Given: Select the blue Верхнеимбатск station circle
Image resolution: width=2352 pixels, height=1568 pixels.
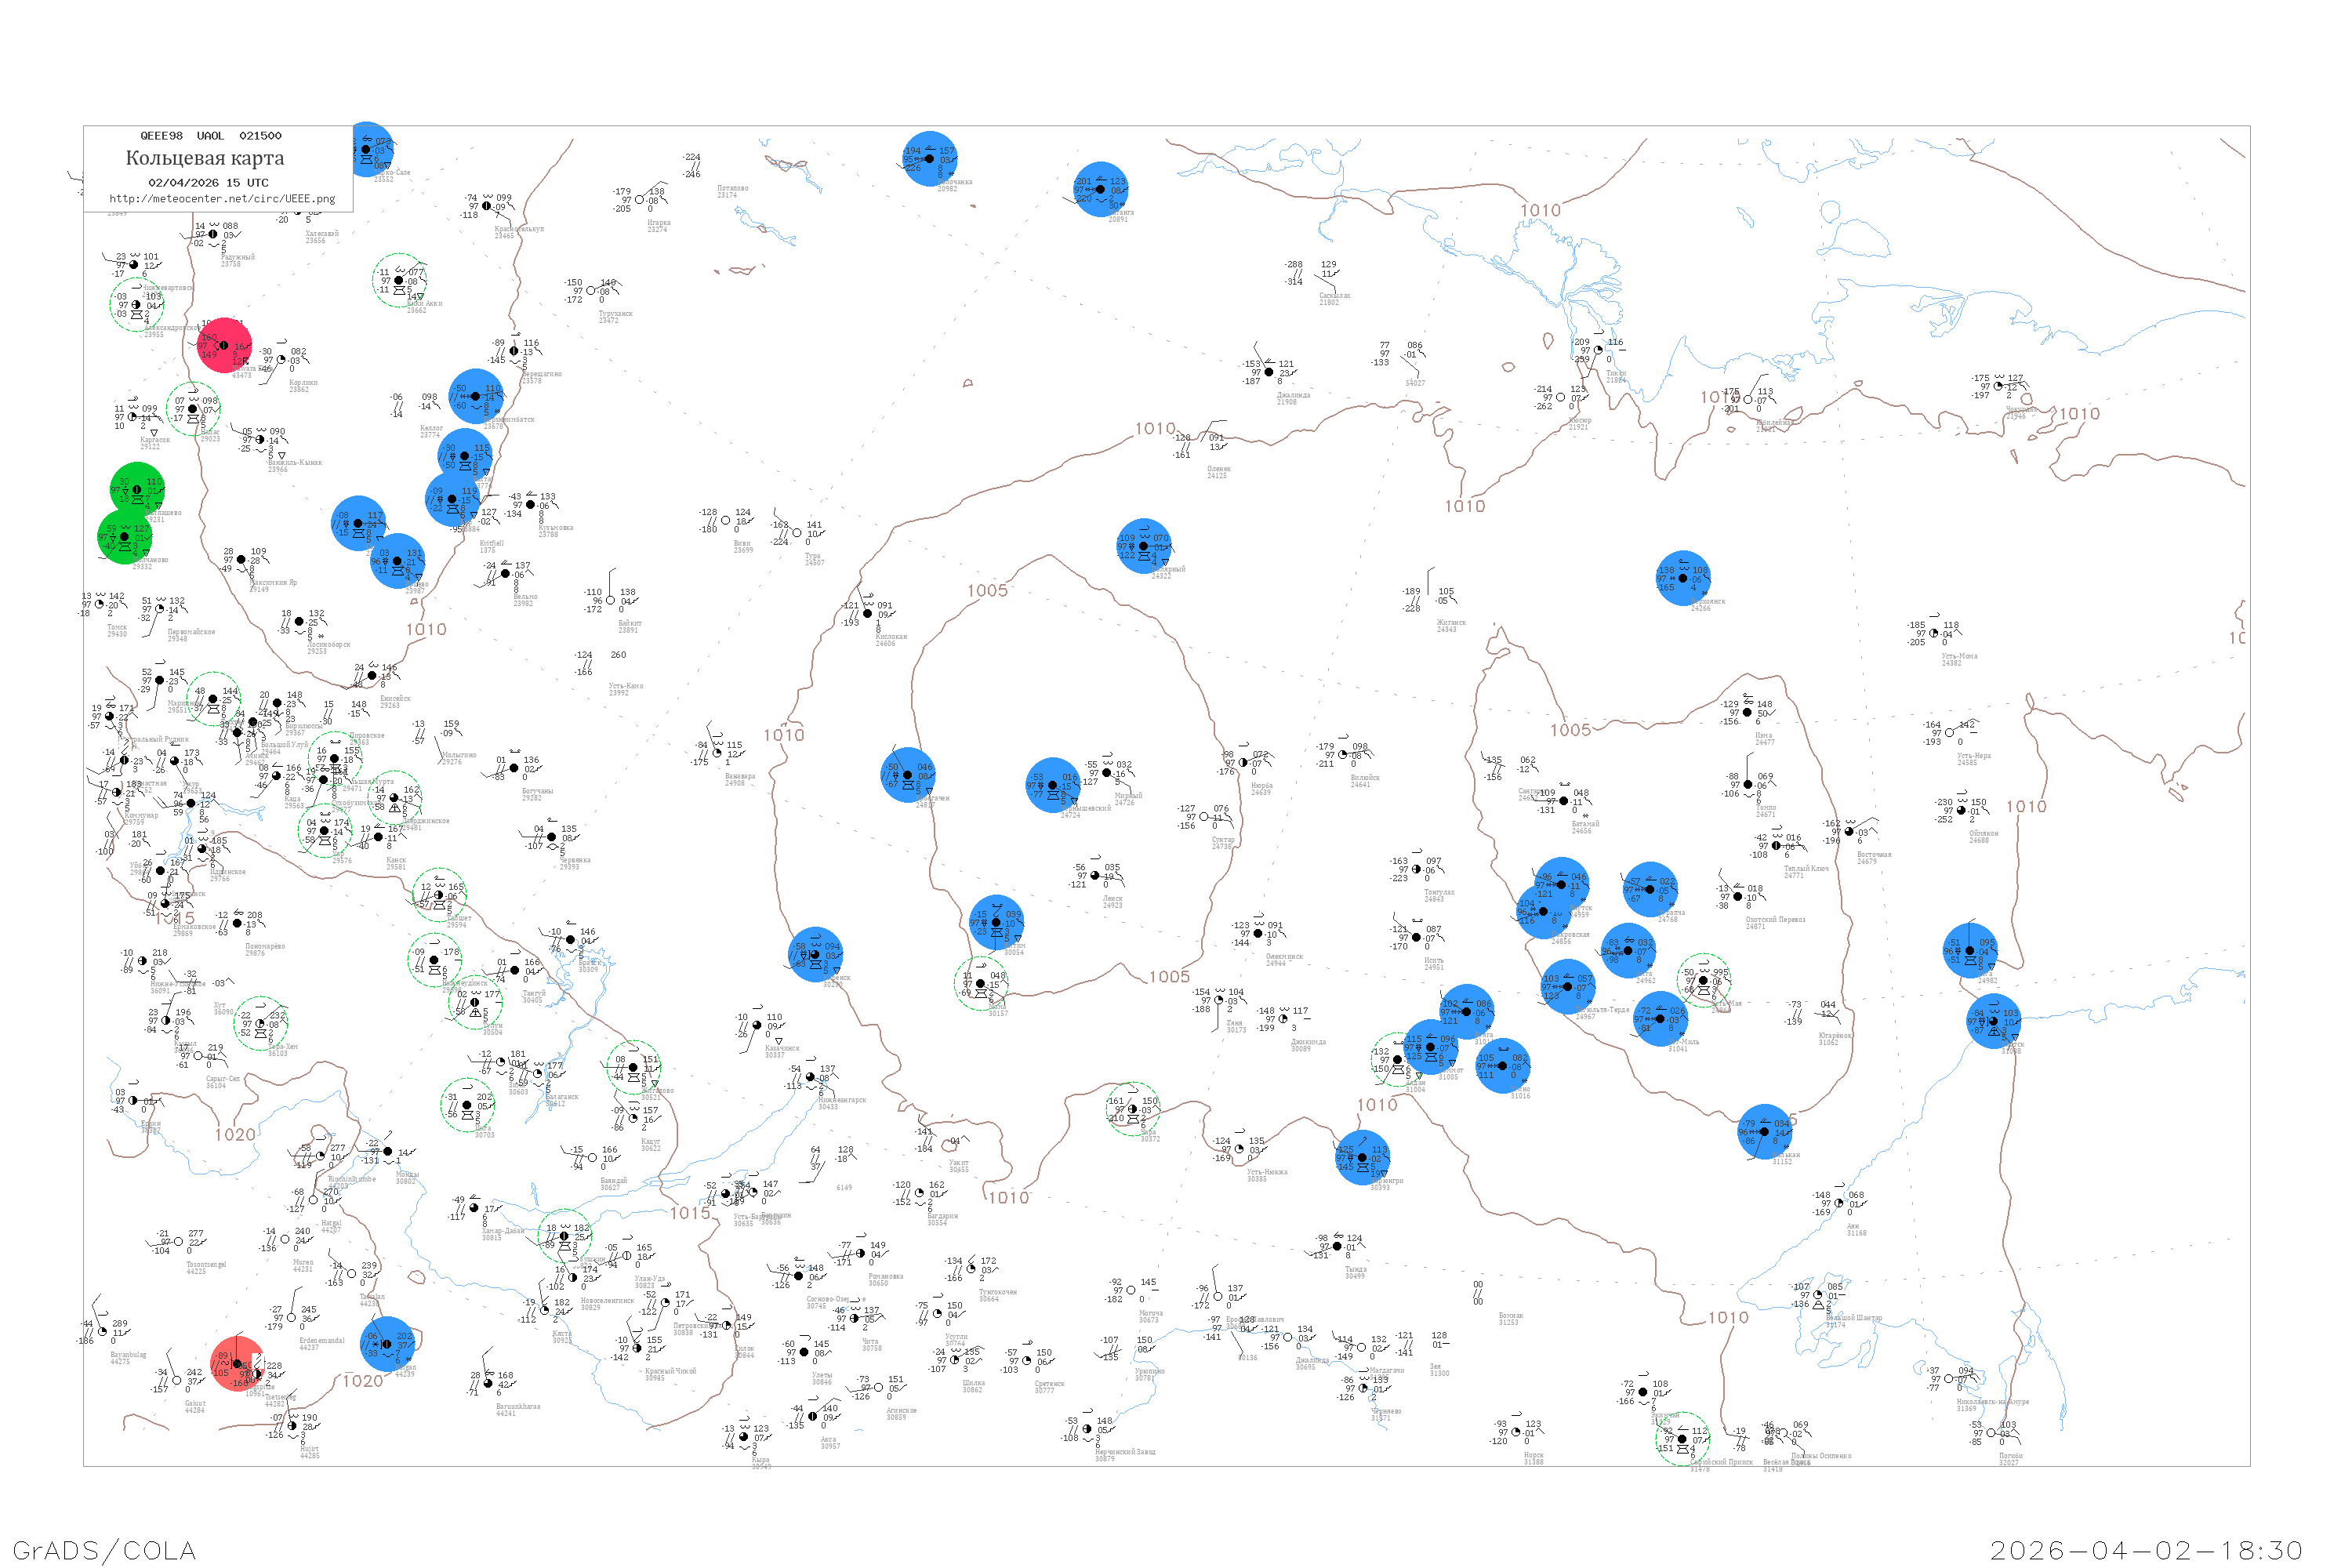Looking at the screenshot, I should 476,396.
